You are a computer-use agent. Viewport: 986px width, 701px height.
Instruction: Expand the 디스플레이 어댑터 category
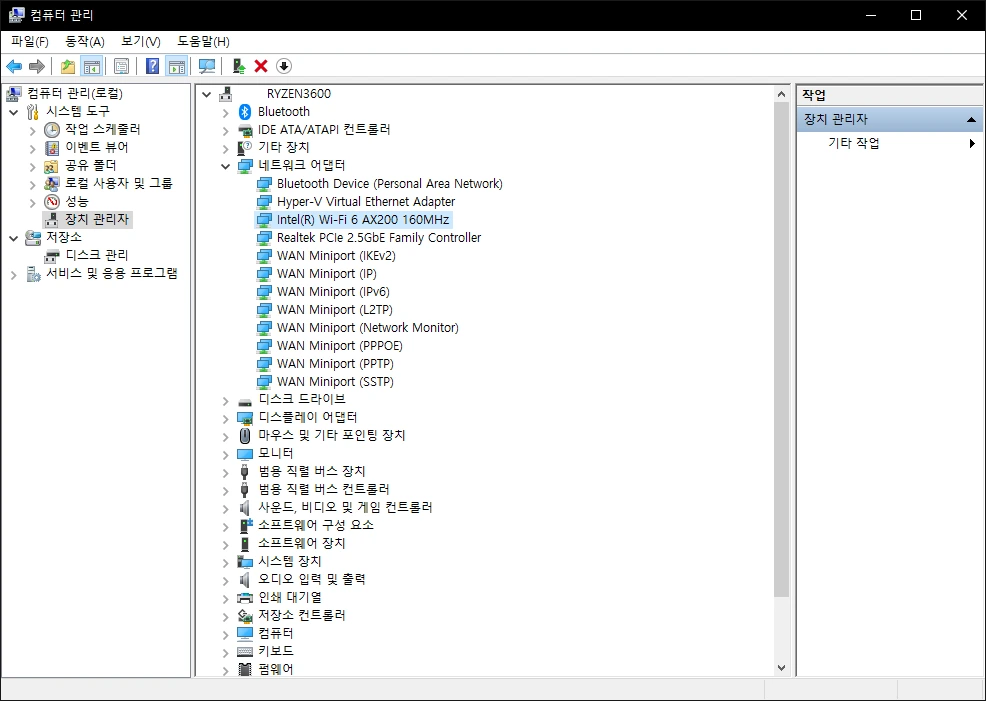point(224,417)
